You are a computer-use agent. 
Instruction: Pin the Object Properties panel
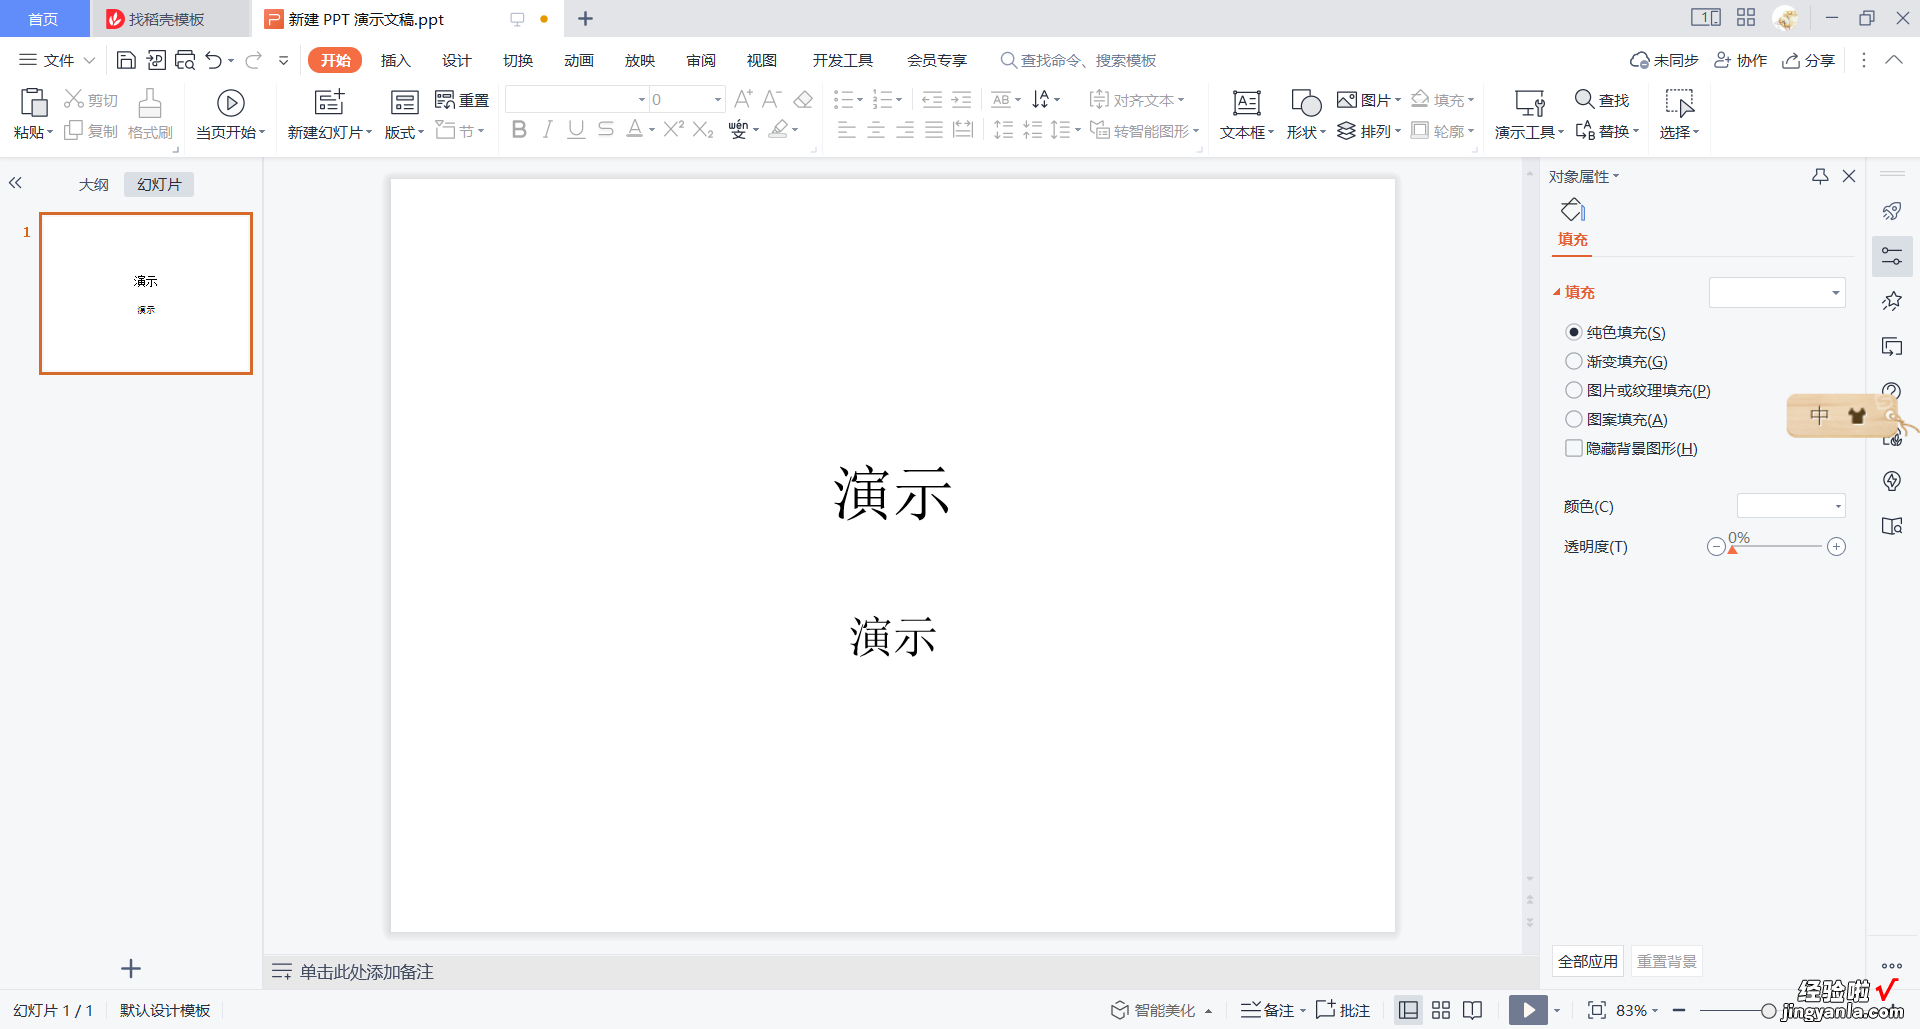click(x=1820, y=176)
